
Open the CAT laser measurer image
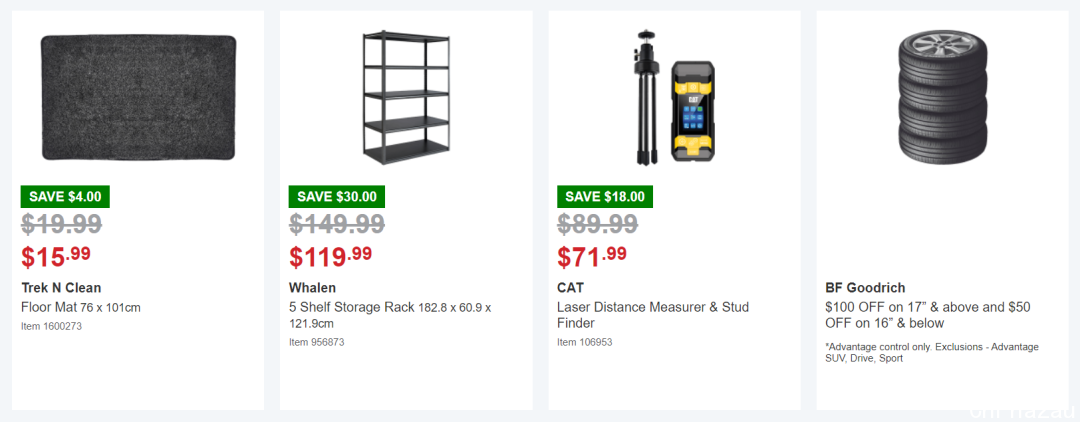(674, 97)
